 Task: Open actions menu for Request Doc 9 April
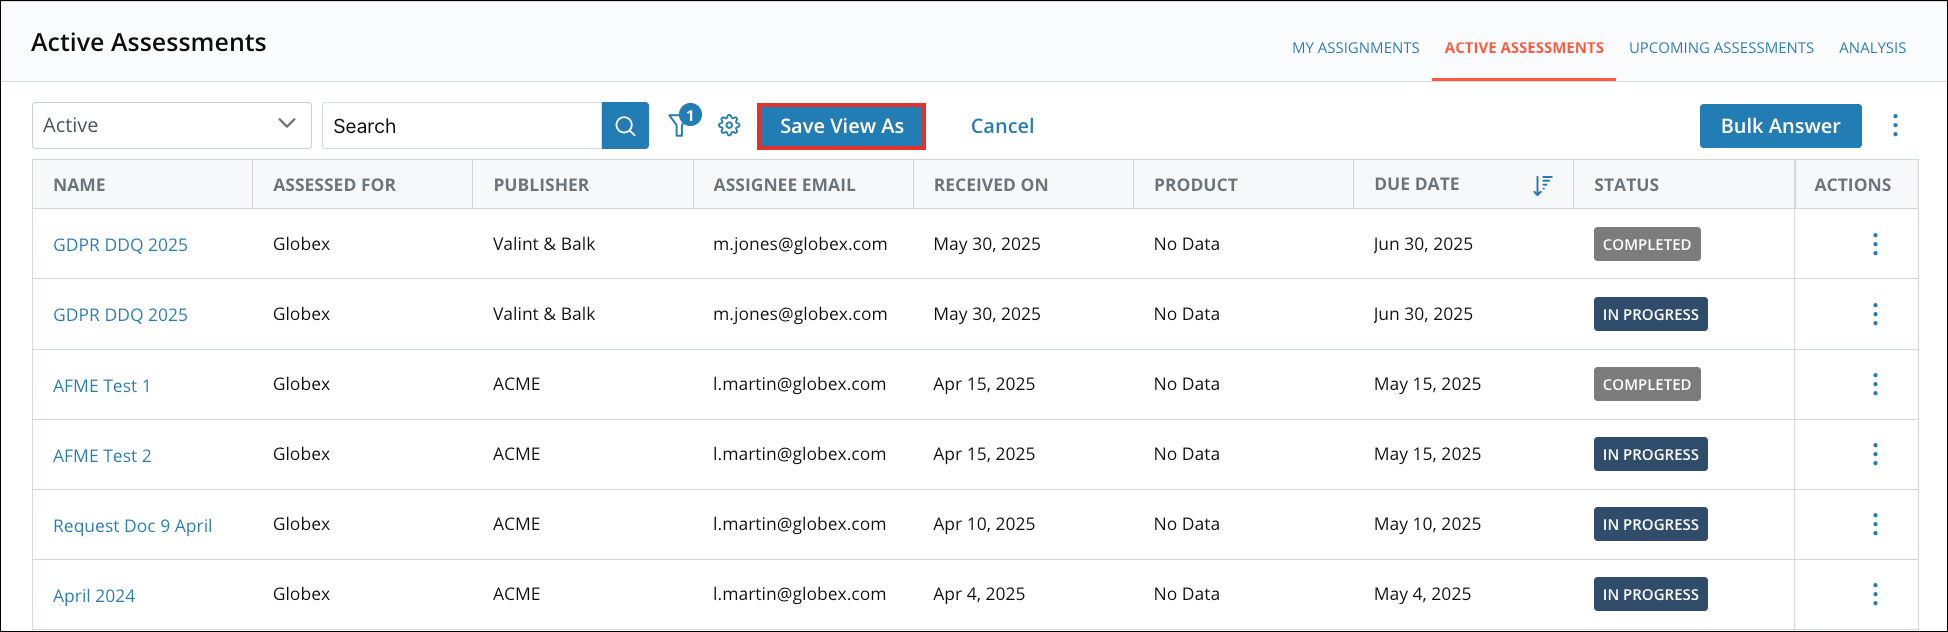click(1875, 524)
